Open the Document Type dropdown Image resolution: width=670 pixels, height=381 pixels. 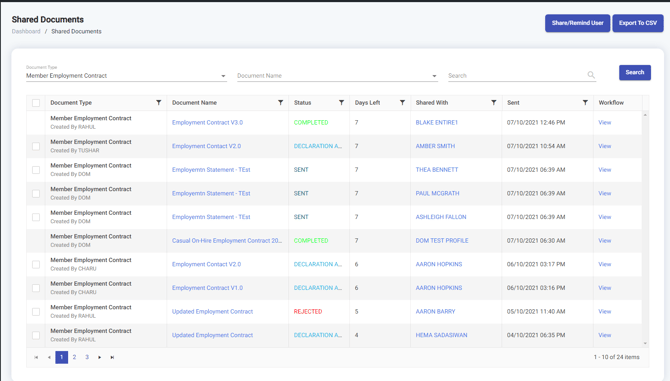point(126,76)
